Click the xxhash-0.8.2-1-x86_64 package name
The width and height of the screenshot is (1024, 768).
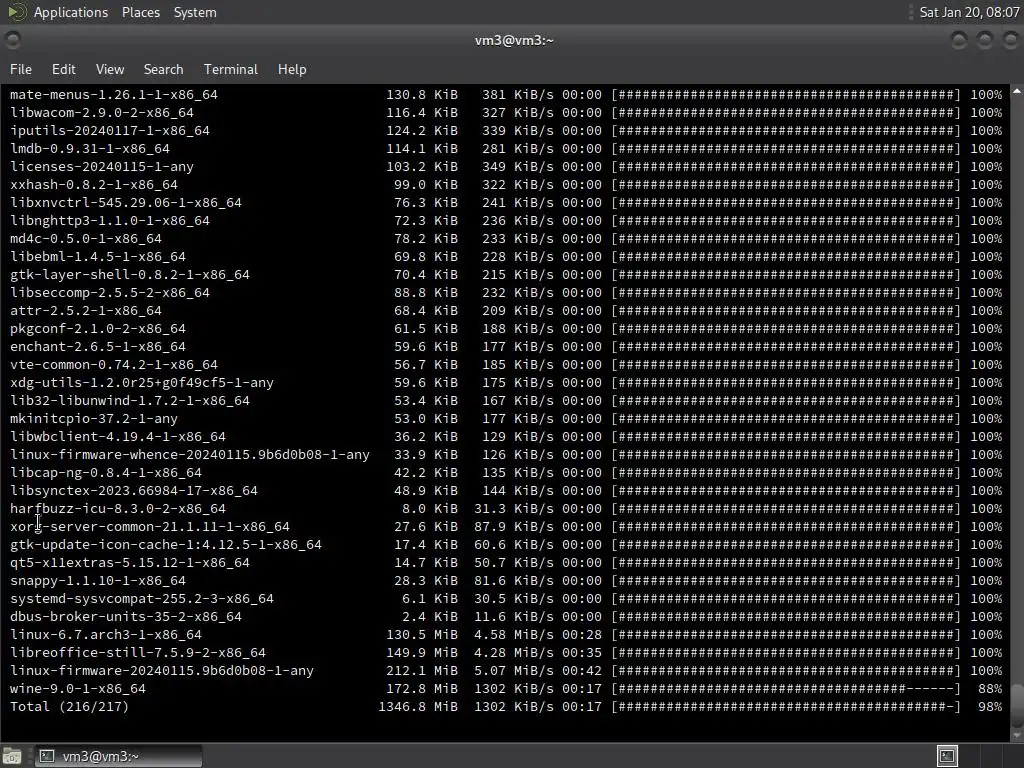click(93, 185)
